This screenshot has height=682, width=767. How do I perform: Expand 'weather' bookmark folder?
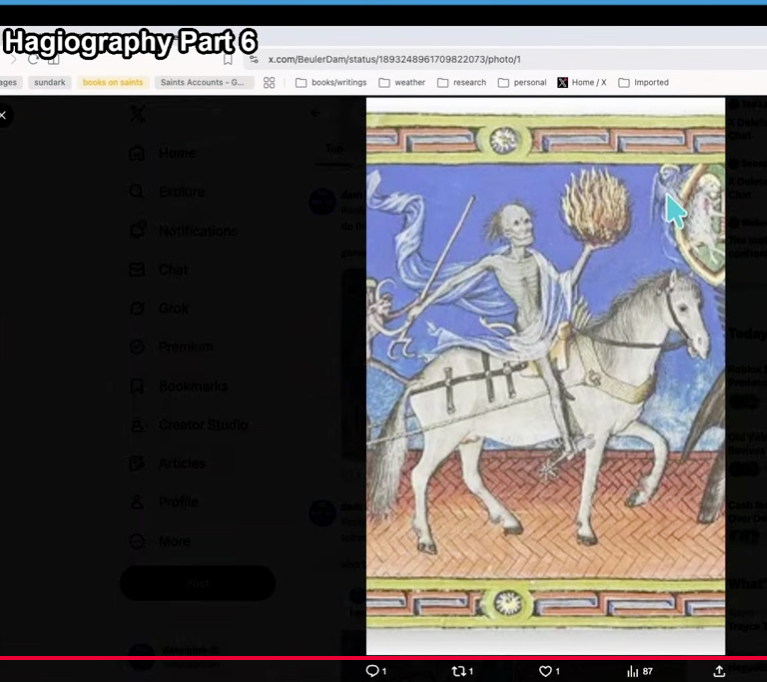[402, 82]
